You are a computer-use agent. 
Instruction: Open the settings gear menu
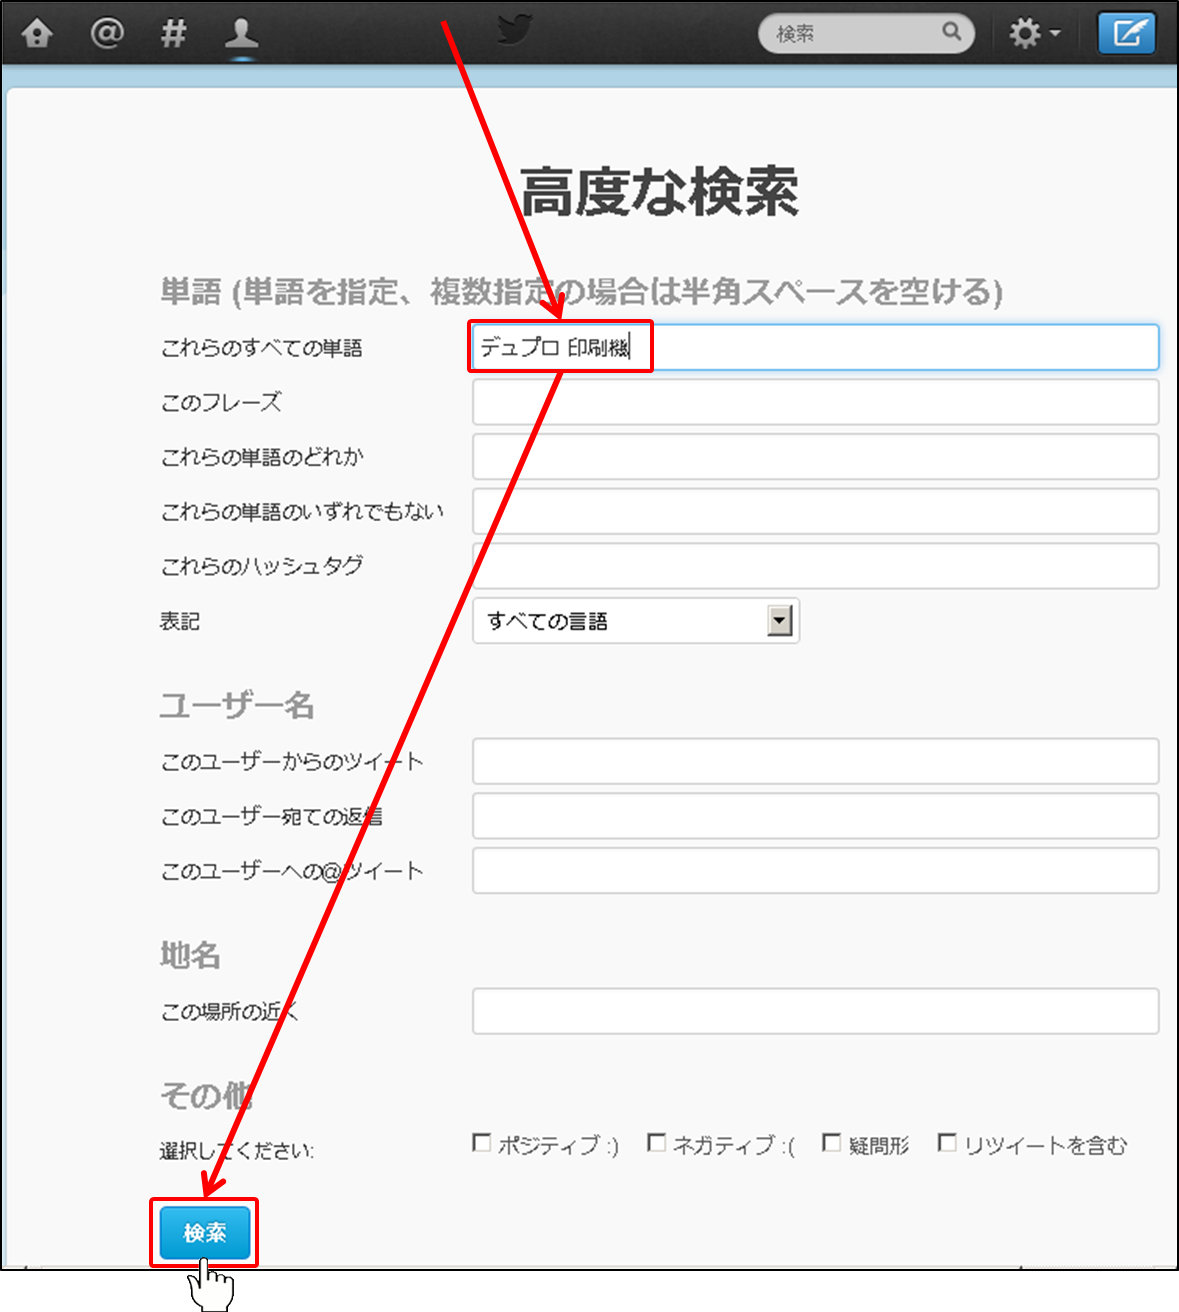[1033, 34]
